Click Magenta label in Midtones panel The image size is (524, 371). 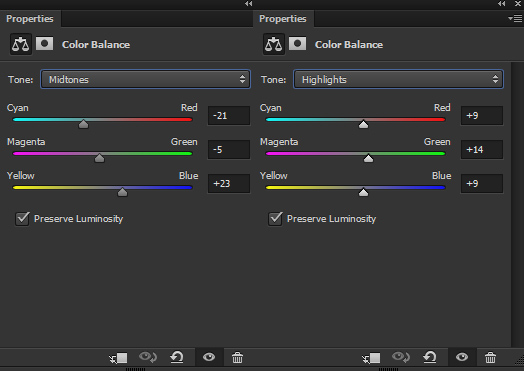[x=26, y=142]
